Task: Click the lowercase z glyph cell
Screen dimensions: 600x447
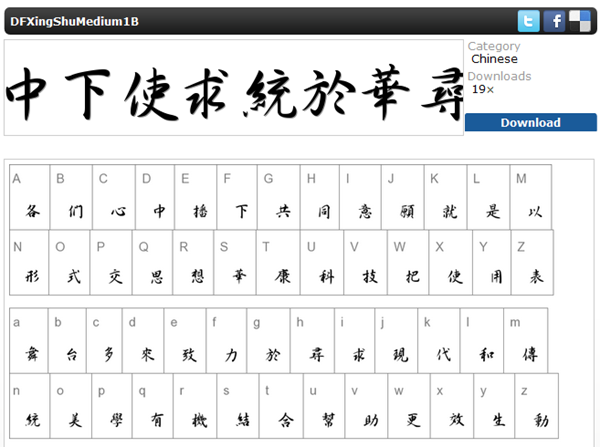Action: pos(537,406)
